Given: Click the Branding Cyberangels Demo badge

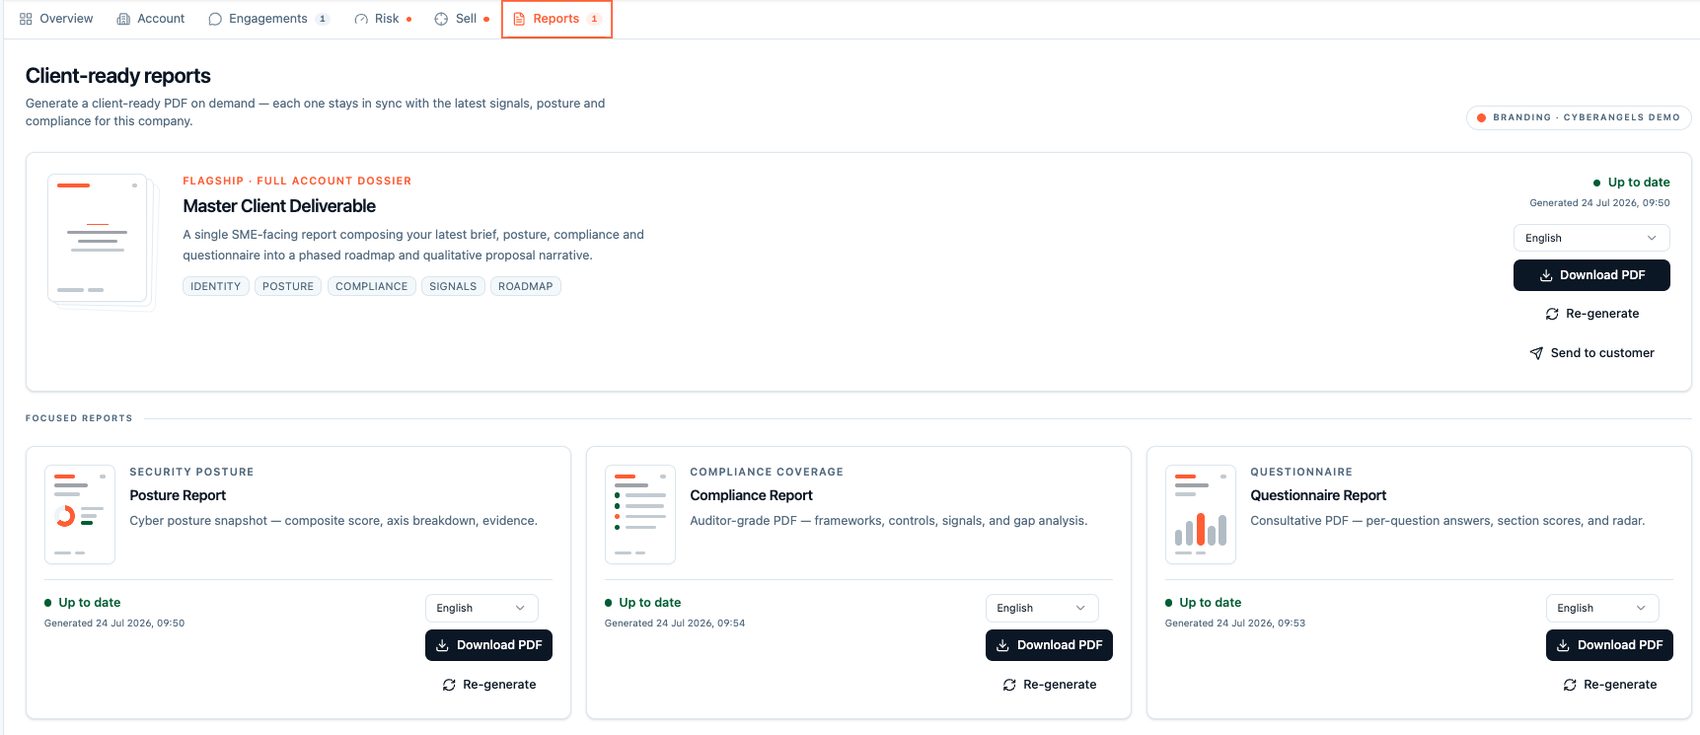Looking at the screenshot, I should point(1578,117).
